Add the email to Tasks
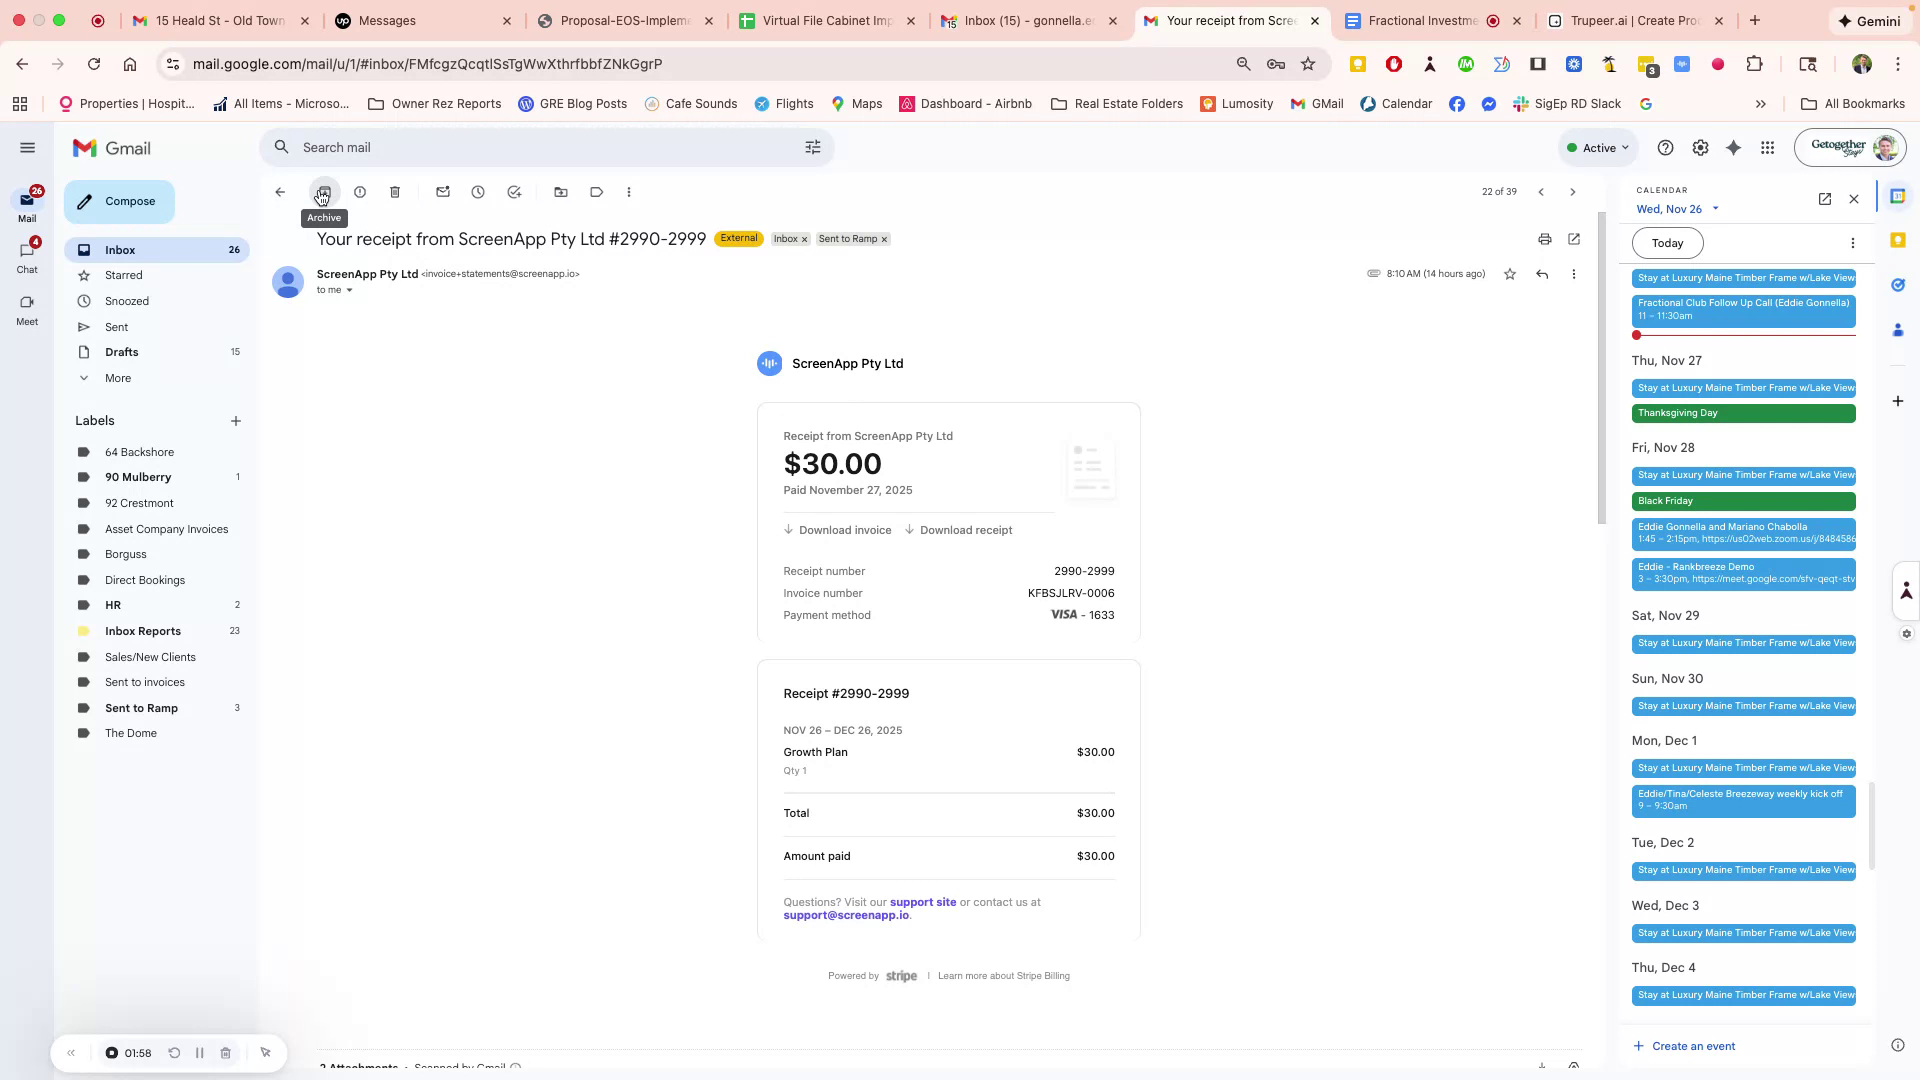Image resolution: width=1920 pixels, height=1080 pixels. click(x=515, y=192)
